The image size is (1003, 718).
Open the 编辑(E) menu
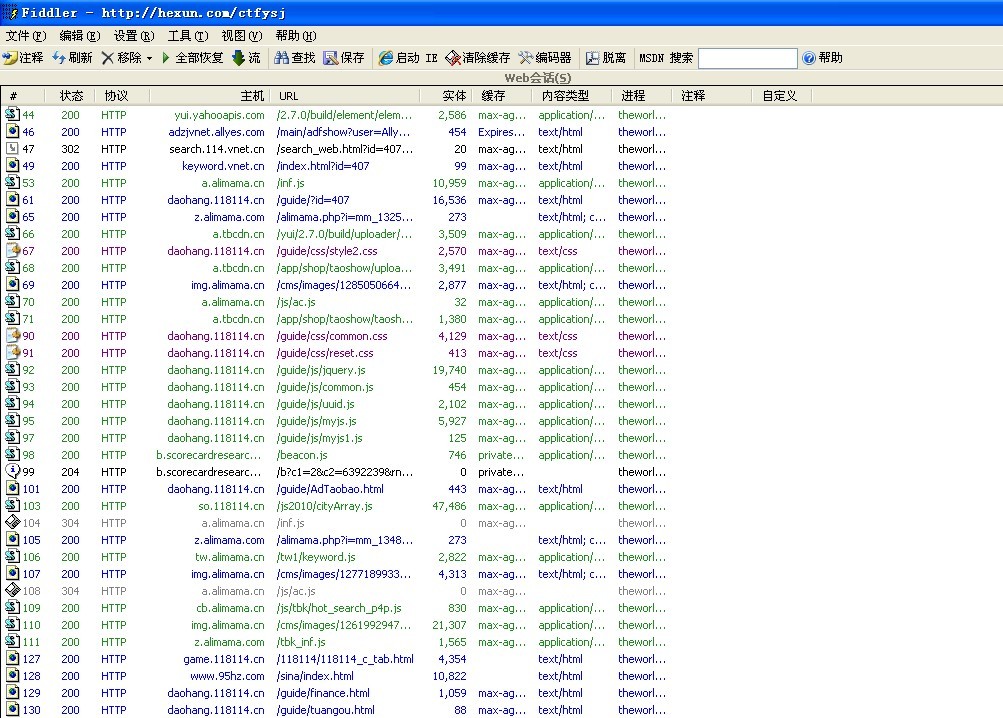[79, 36]
